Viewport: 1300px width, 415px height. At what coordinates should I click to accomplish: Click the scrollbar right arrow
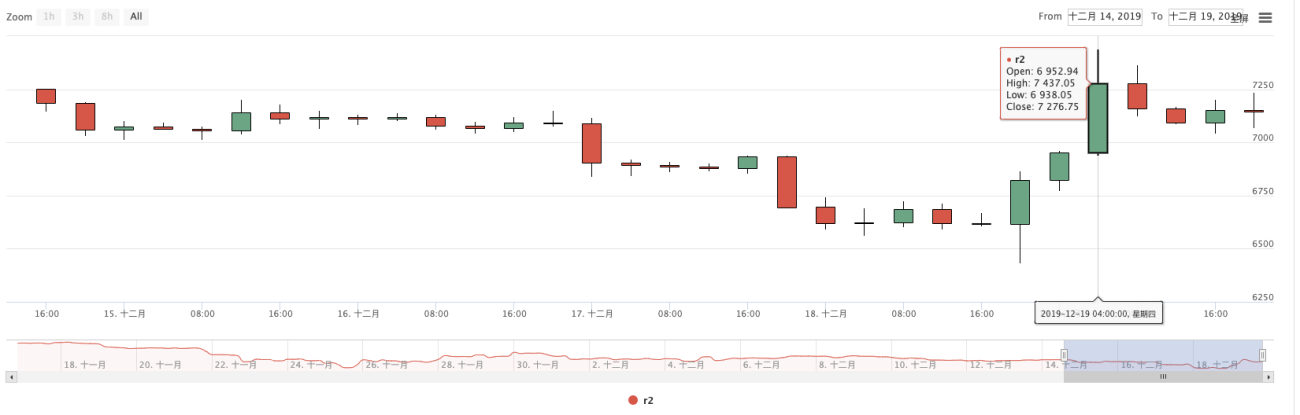point(1269,377)
